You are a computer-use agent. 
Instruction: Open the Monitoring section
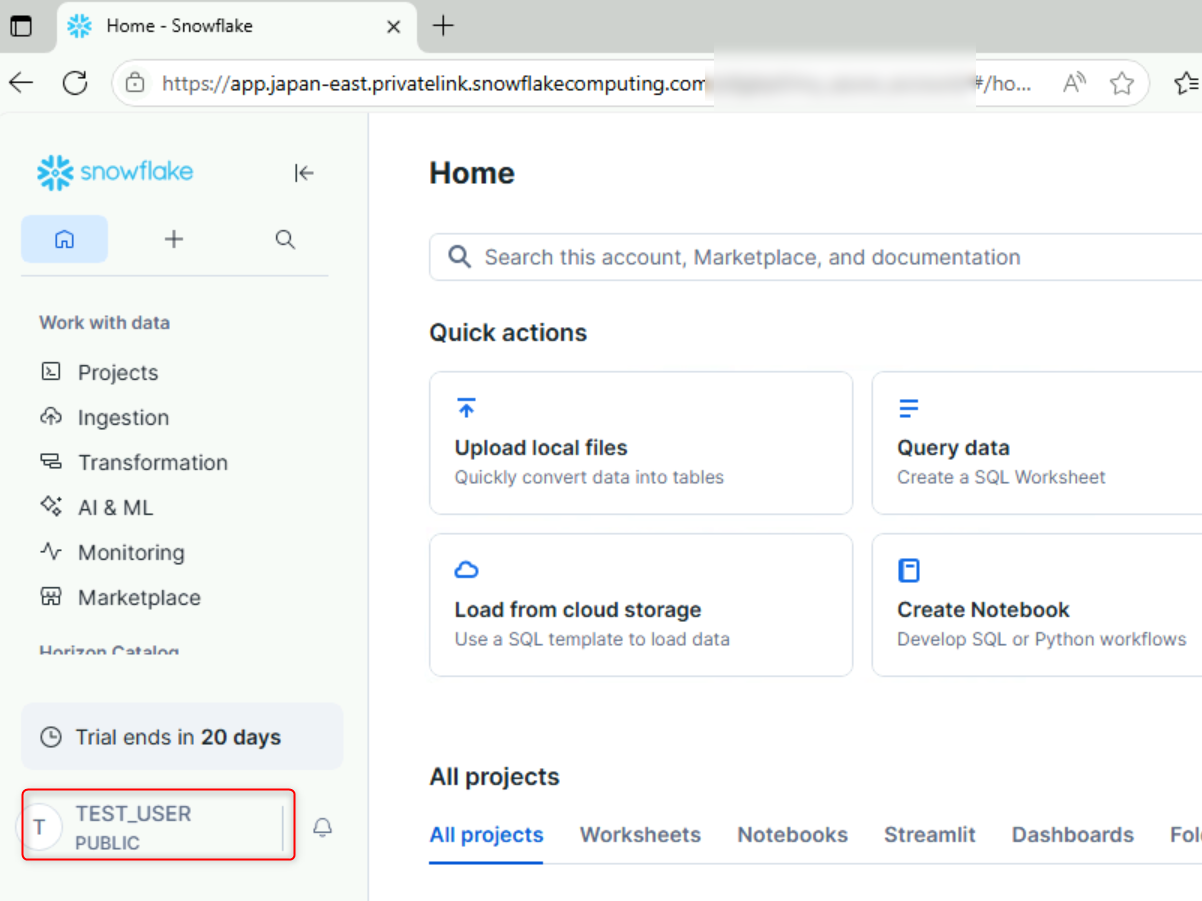(x=130, y=552)
